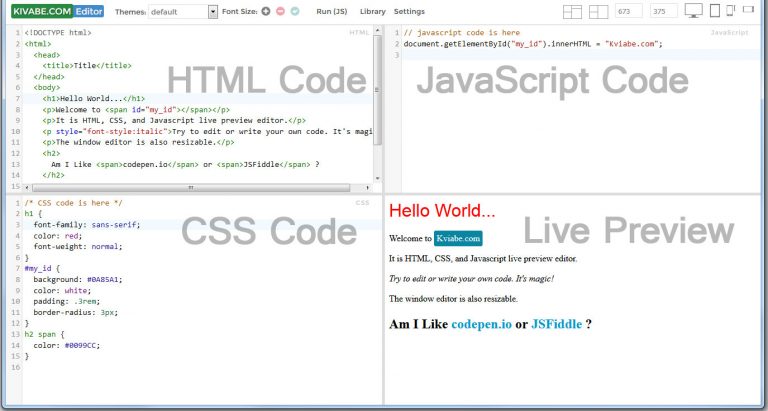Click the HTML editor scroll-right arrow
The height and width of the screenshot is (411, 768).
367,188
